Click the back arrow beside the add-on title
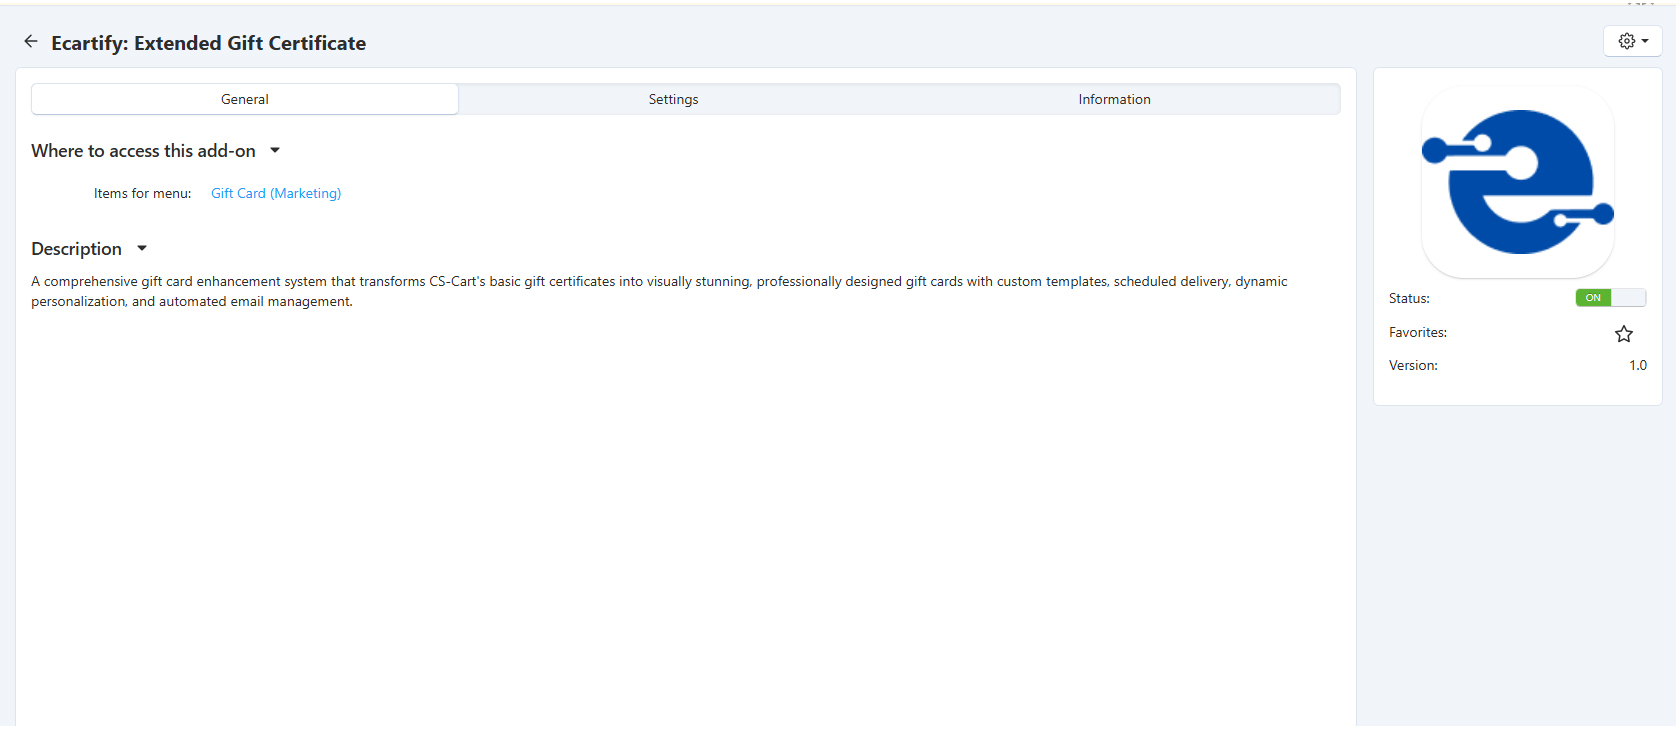 (31, 42)
